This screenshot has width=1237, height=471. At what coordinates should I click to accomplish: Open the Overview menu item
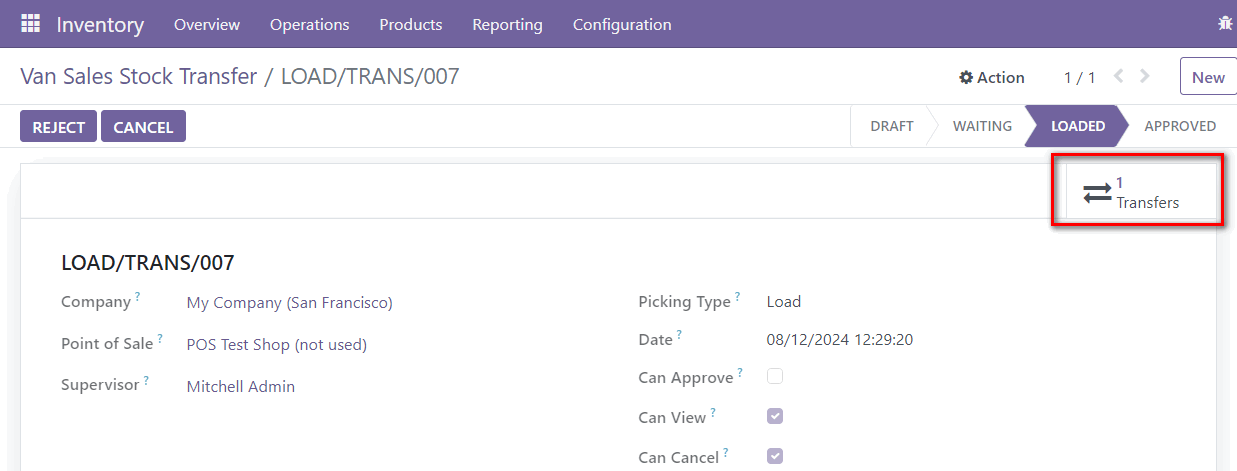207,24
